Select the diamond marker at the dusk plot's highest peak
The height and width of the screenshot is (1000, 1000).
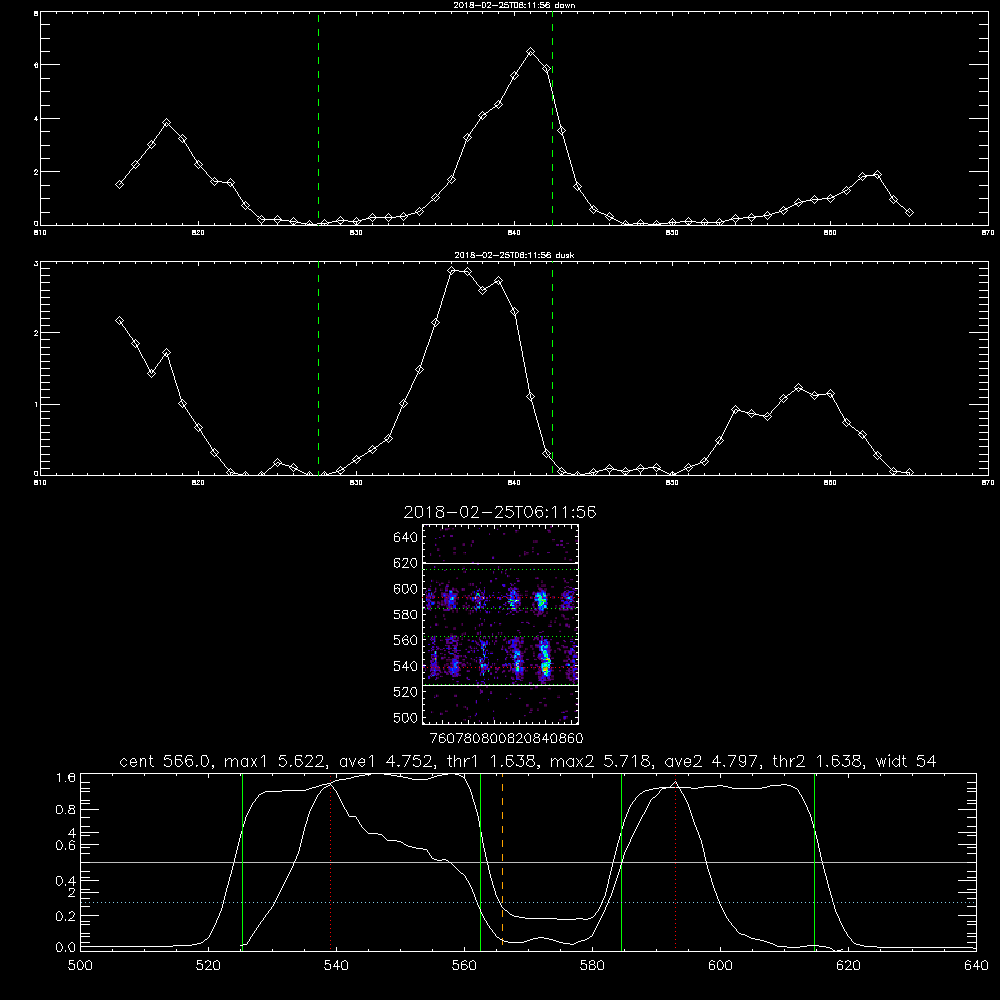click(452, 270)
